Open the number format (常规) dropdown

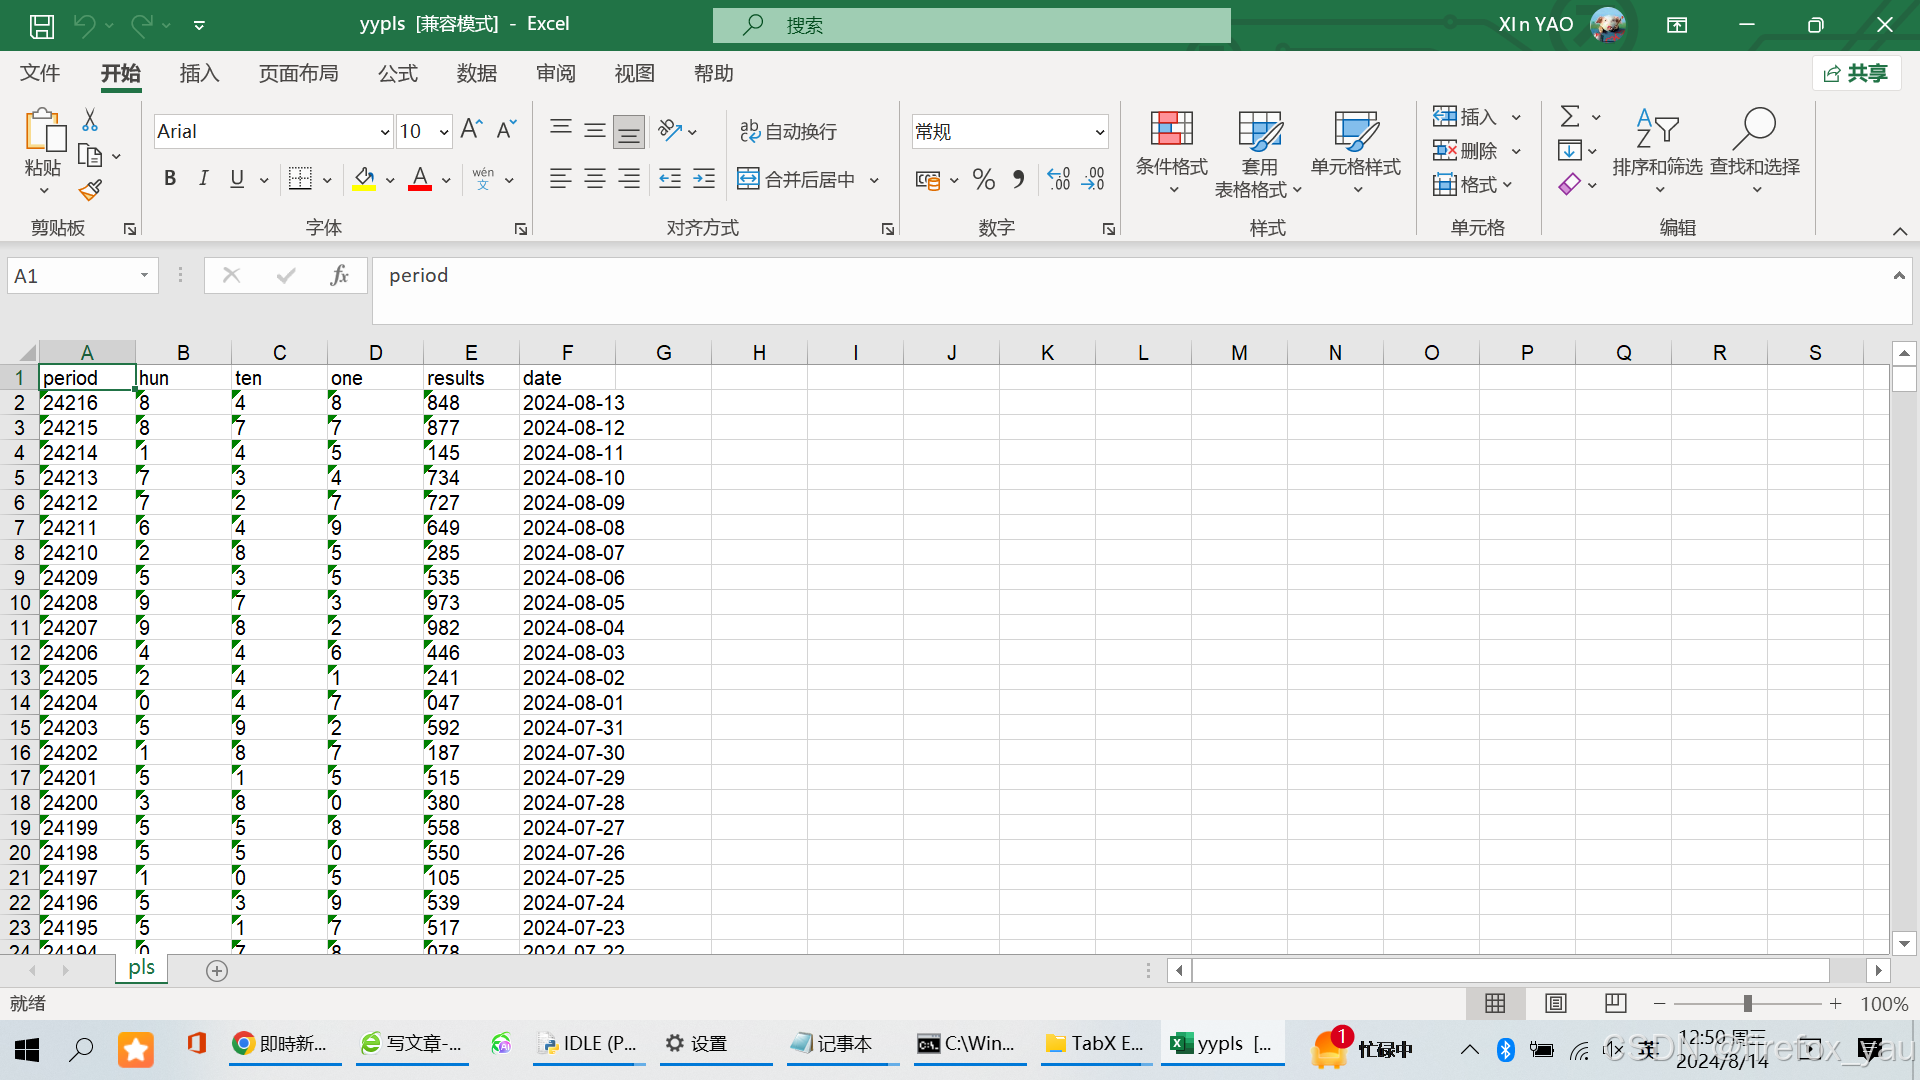pyautogui.click(x=1099, y=132)
